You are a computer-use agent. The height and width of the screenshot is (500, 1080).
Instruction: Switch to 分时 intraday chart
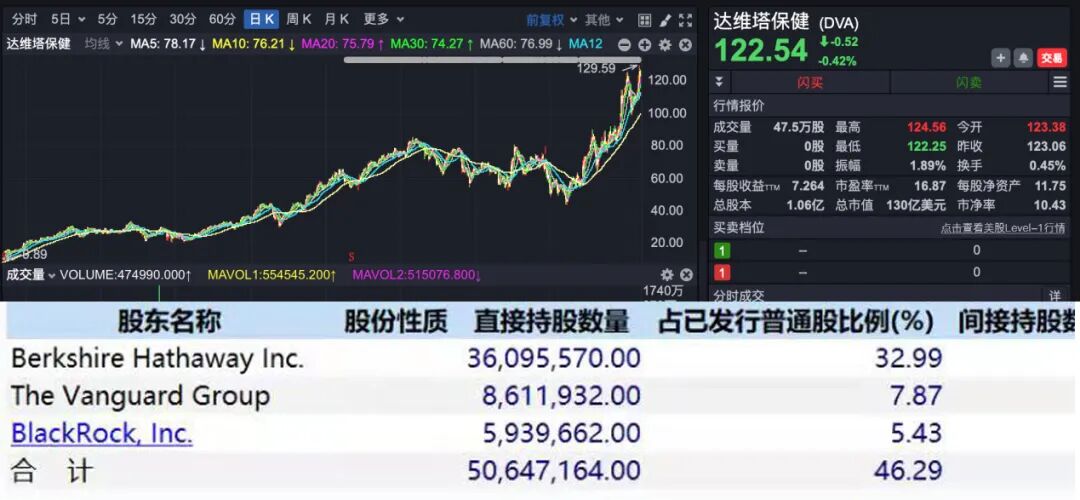[x=24, y=19]
